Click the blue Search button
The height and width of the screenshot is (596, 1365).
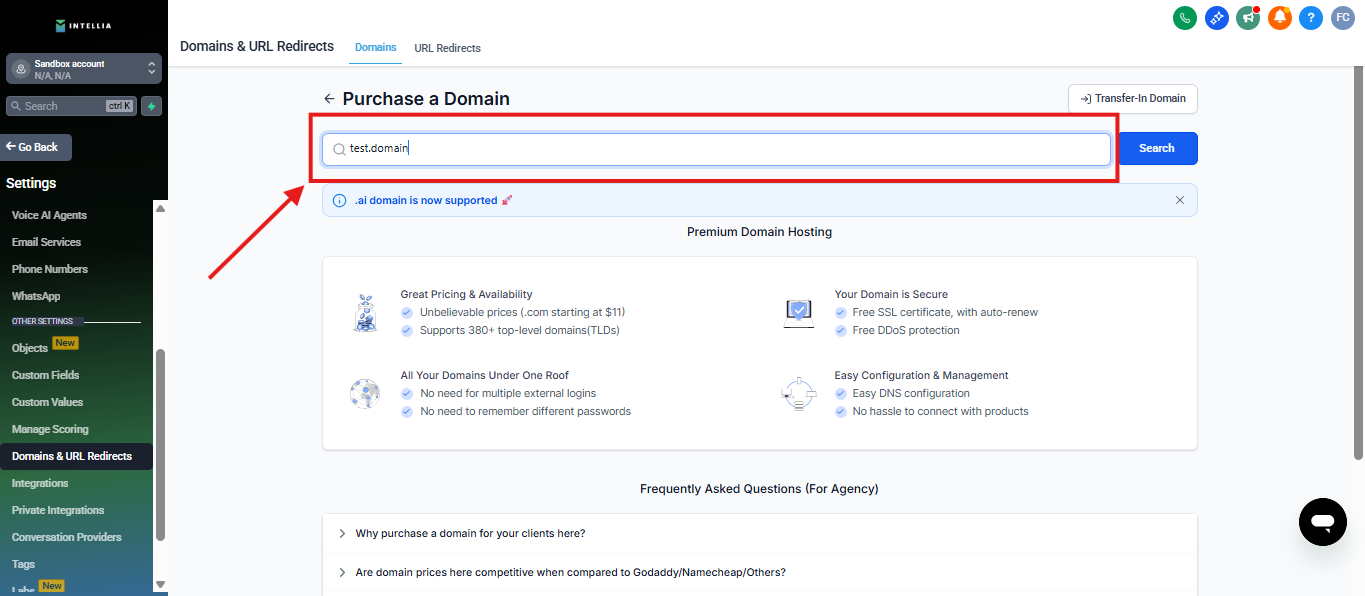[x=1156, y=148]
